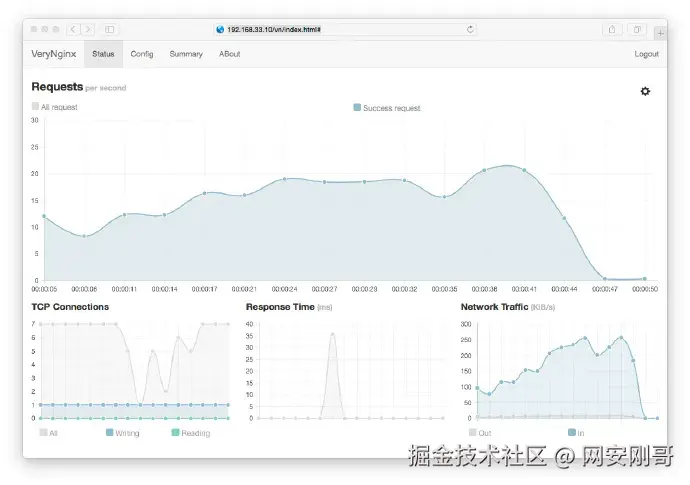Toggle the Writing legend swatch
Viewport: 690px width, 485px height.
tap(110, 432)
